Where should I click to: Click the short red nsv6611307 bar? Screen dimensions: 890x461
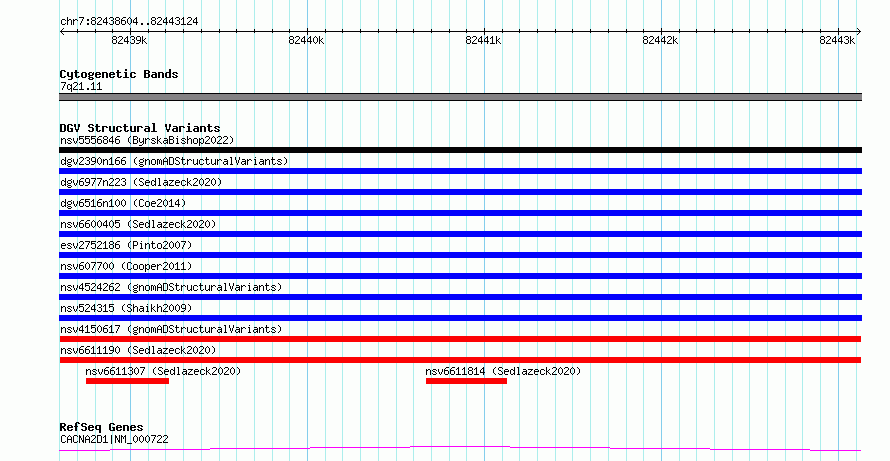click(128, 381)
